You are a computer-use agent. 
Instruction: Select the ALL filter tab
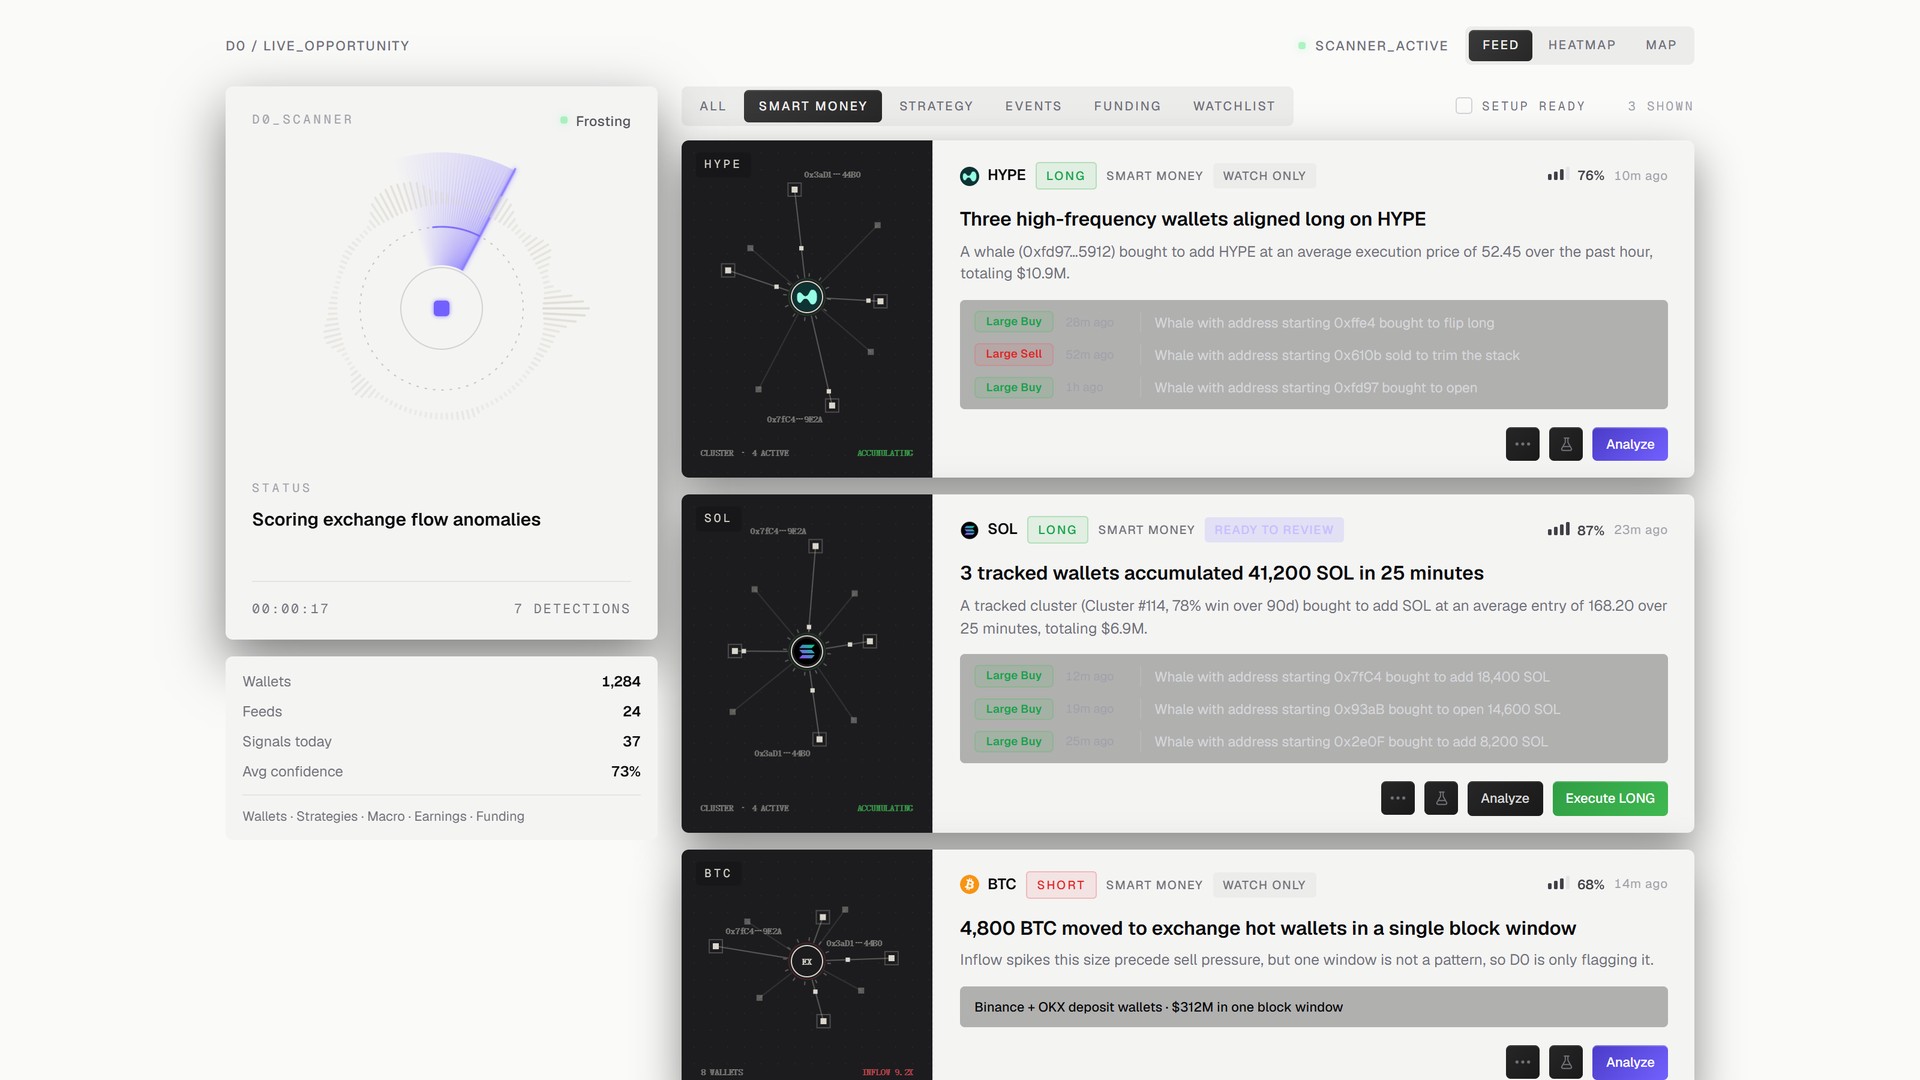pyautogui.click(x=713, y=106)
